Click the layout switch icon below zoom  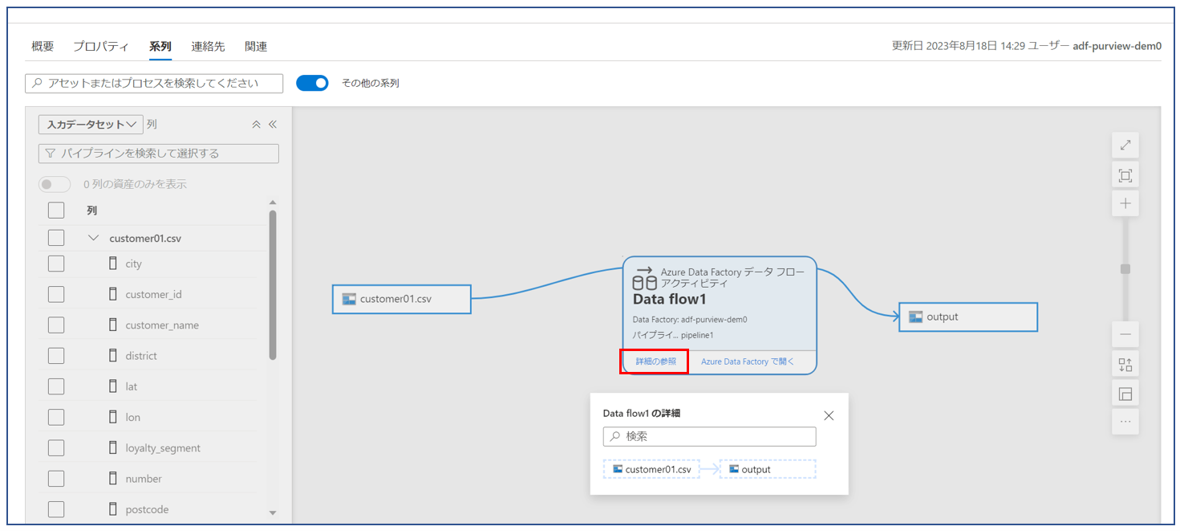[1125, 365]
